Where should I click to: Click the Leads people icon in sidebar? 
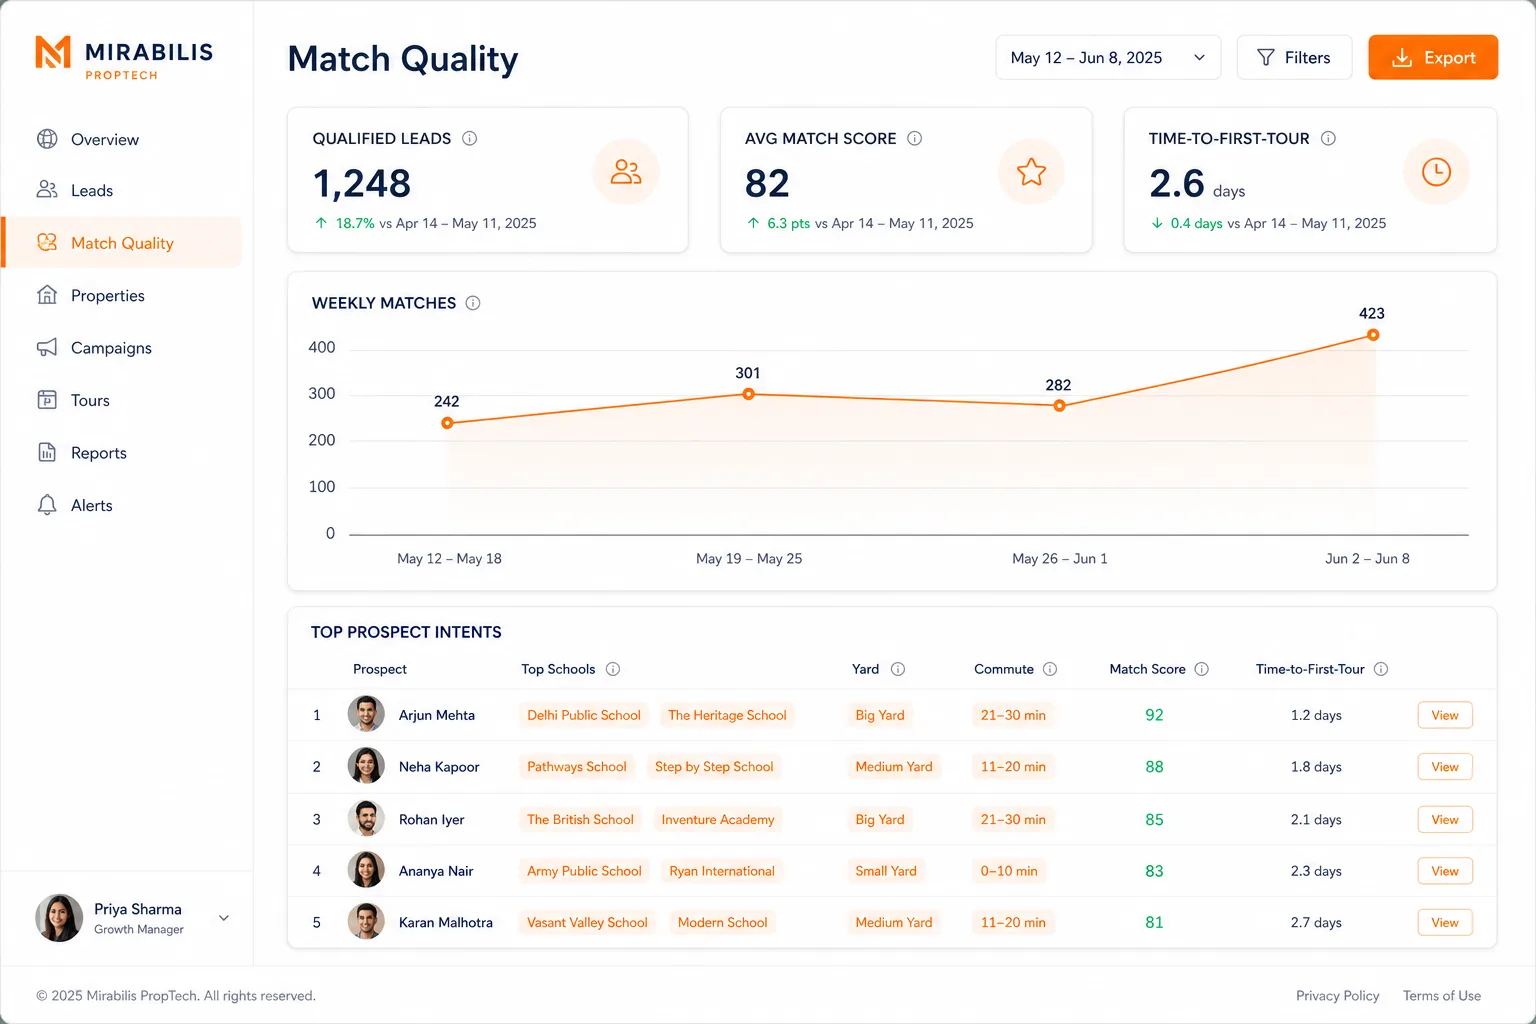(47, 190)
